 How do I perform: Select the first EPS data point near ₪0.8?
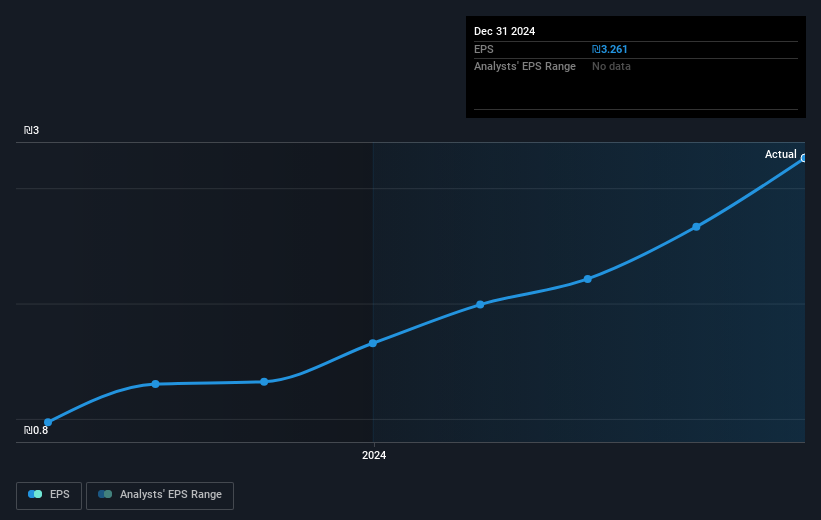pyautogui.click(x=48, y=422)
